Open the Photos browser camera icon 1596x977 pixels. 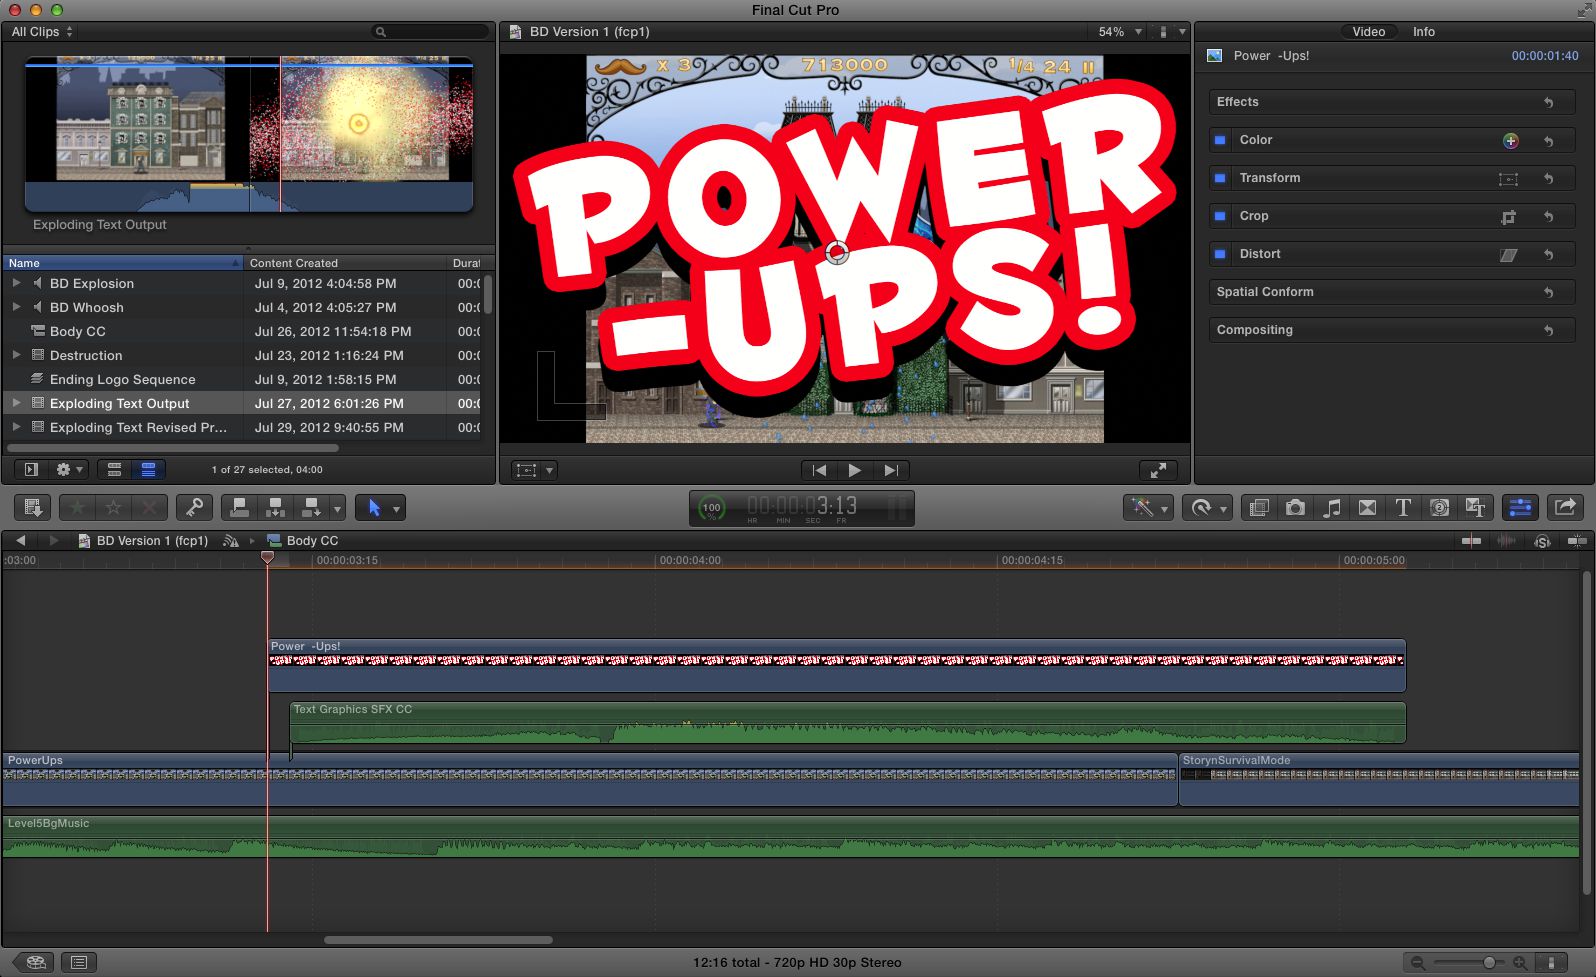pos(1295,508)
